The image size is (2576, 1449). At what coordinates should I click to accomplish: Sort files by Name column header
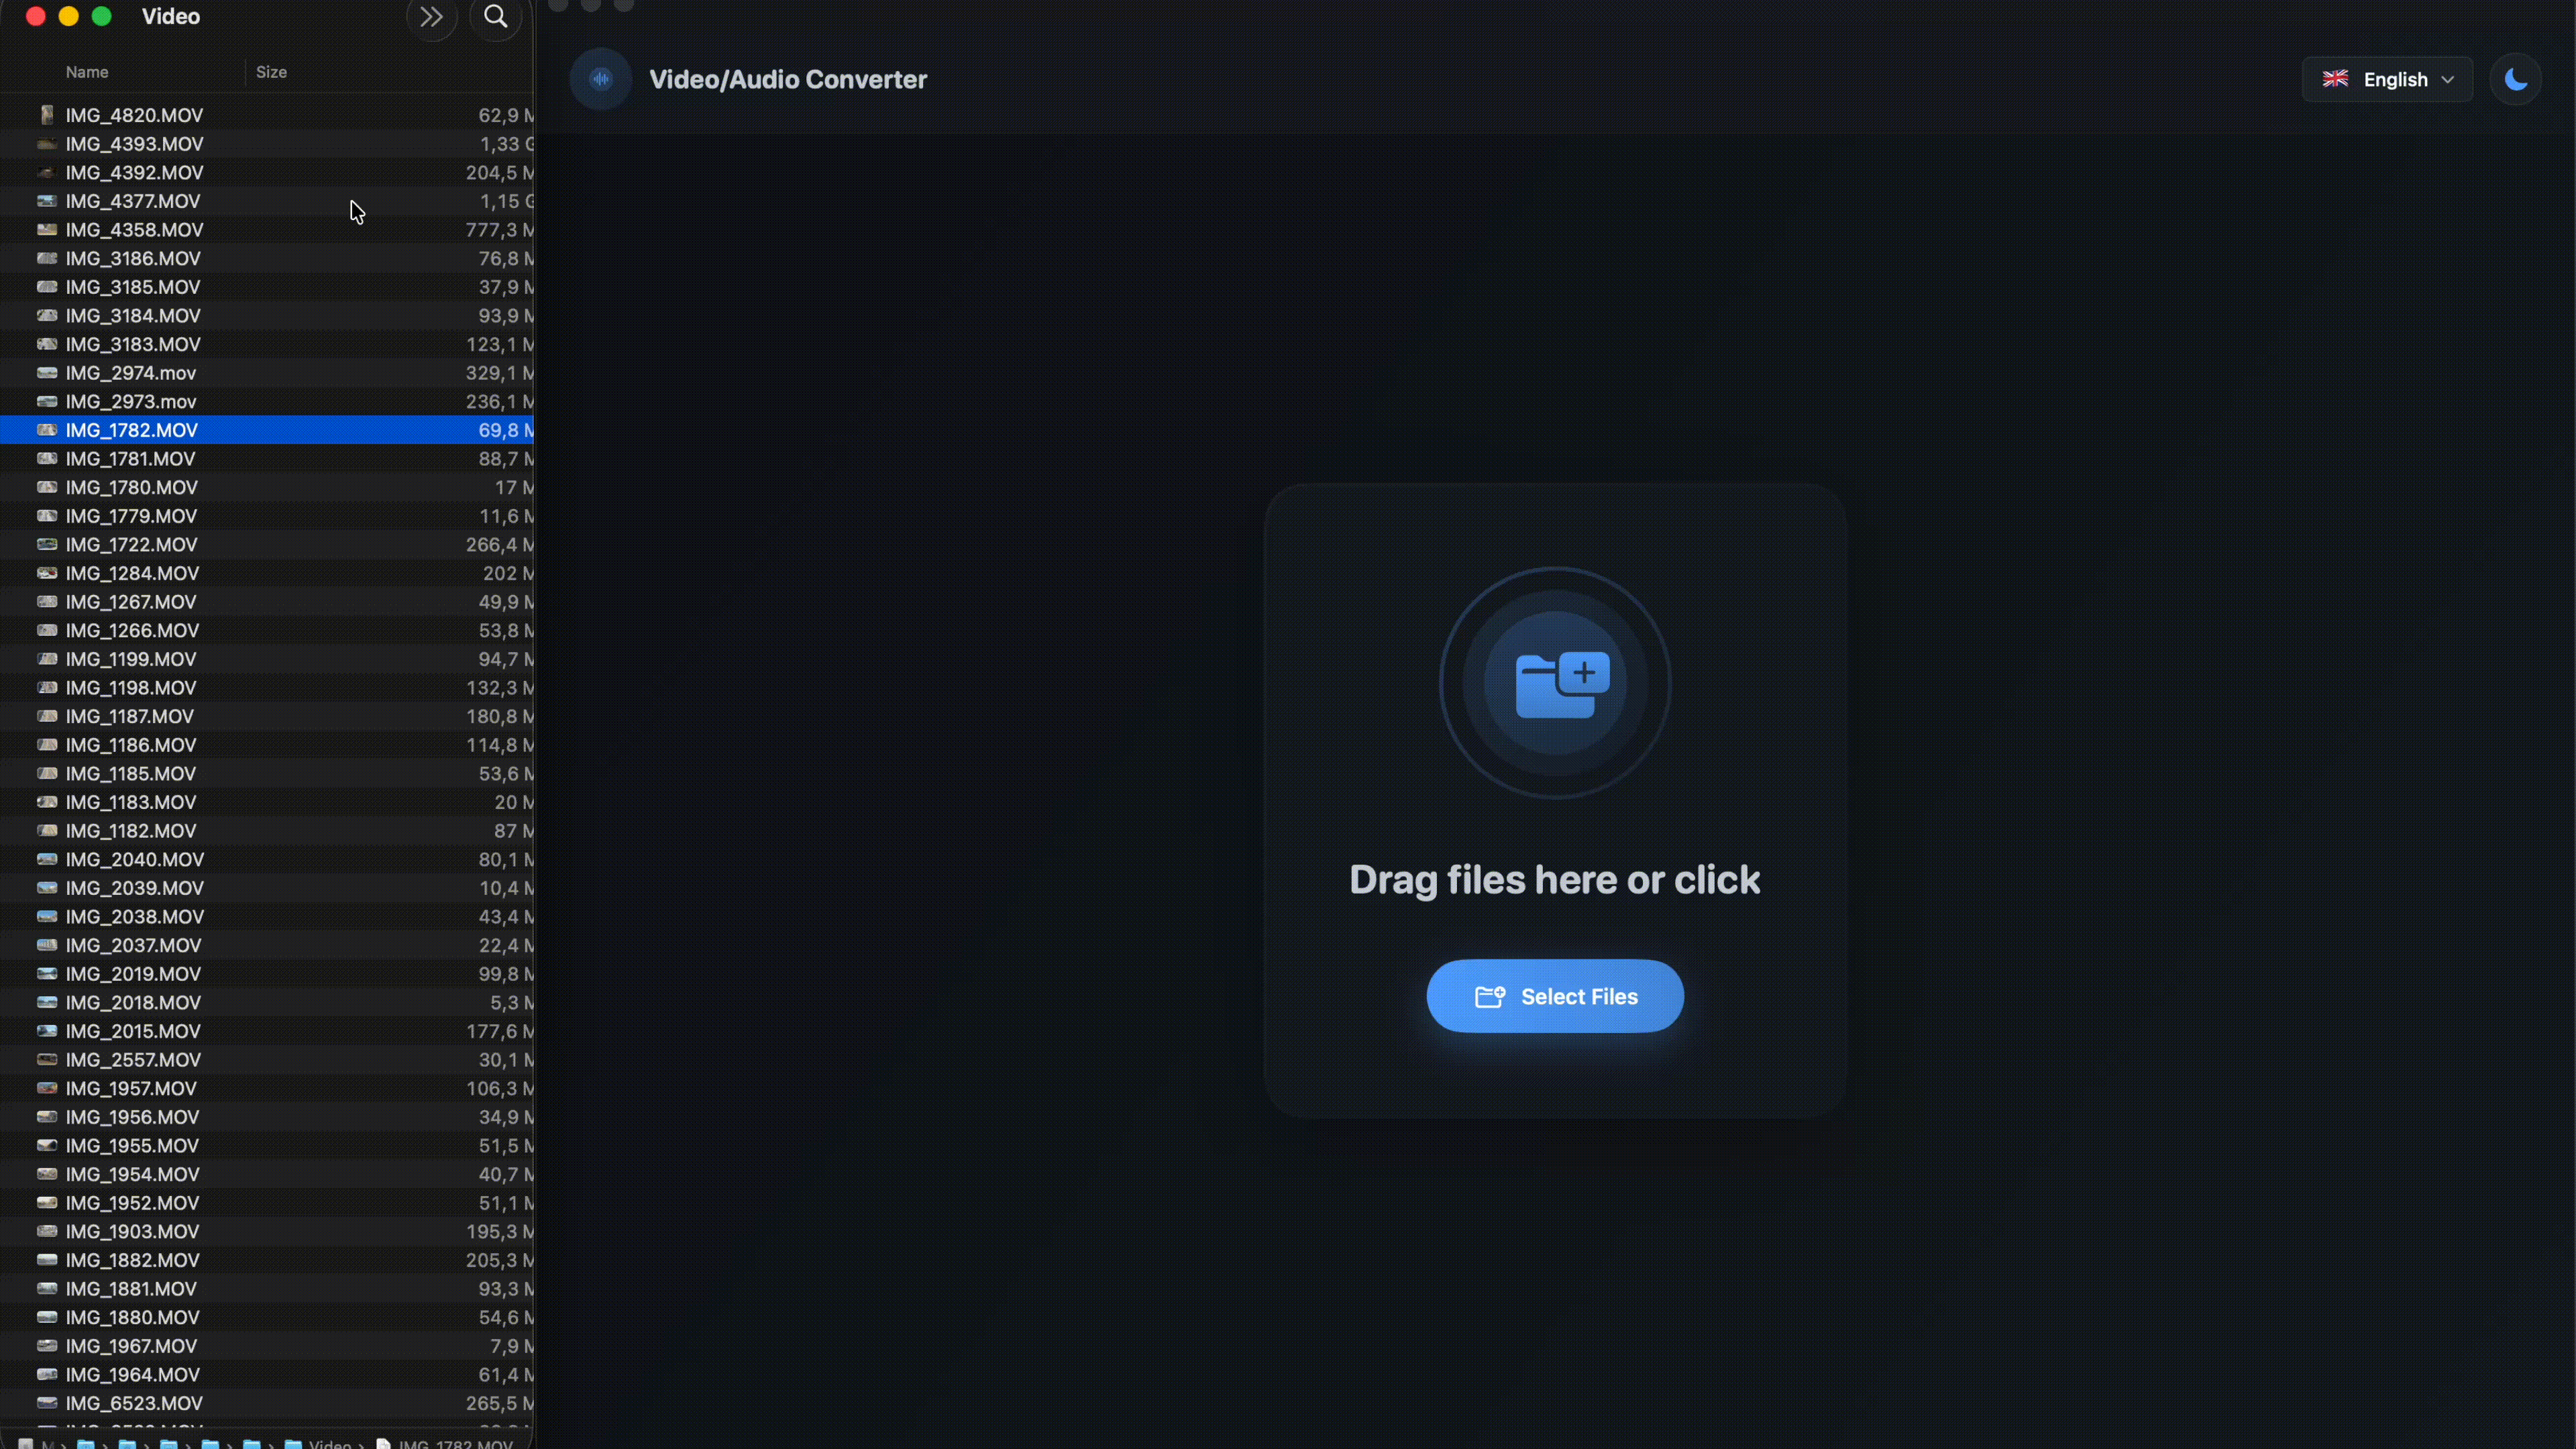pyautogui.click(x=87, y=72)
